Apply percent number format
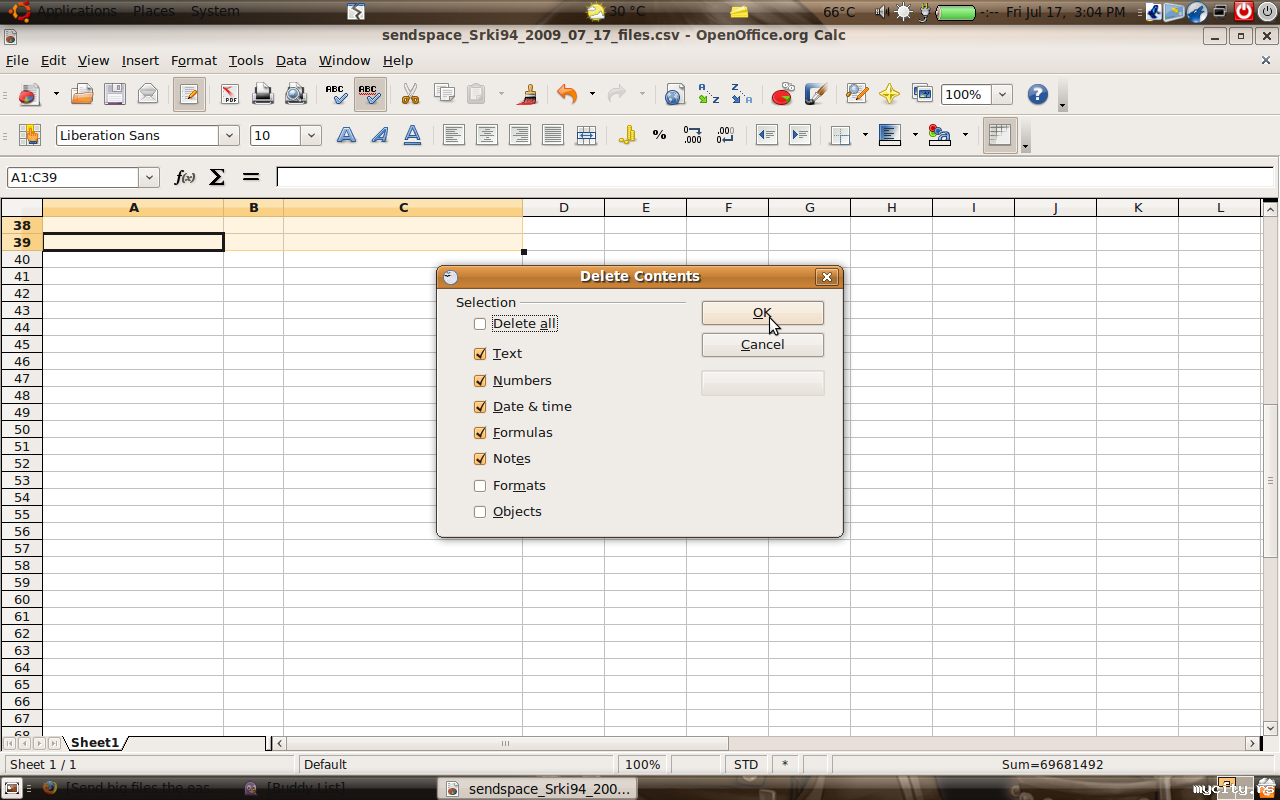This screenshot has width=1280, height=800. point(659,135)
